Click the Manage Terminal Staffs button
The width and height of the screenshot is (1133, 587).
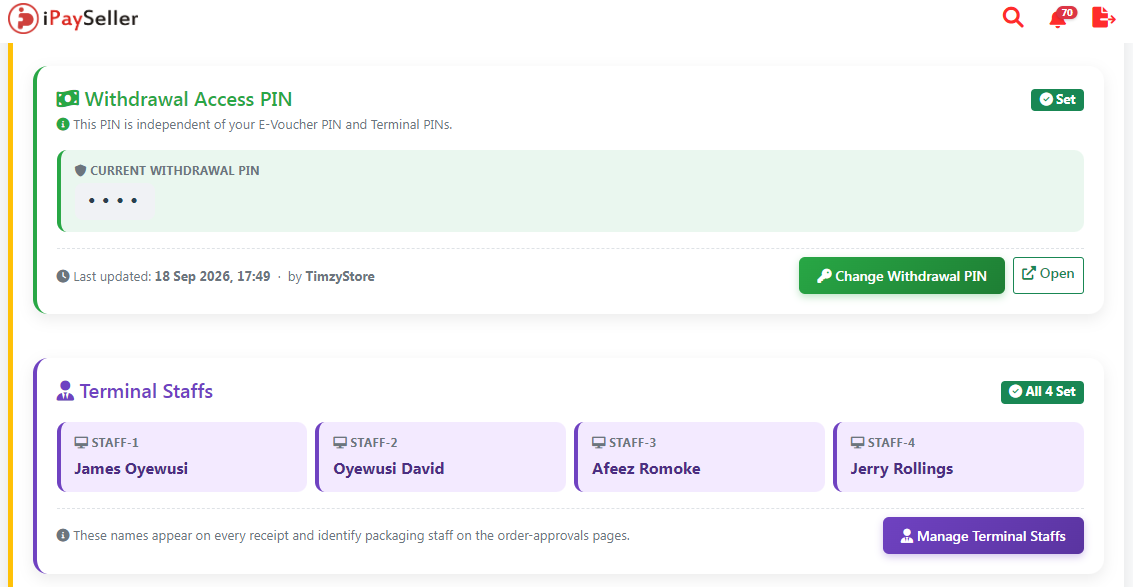pos(983,536)
